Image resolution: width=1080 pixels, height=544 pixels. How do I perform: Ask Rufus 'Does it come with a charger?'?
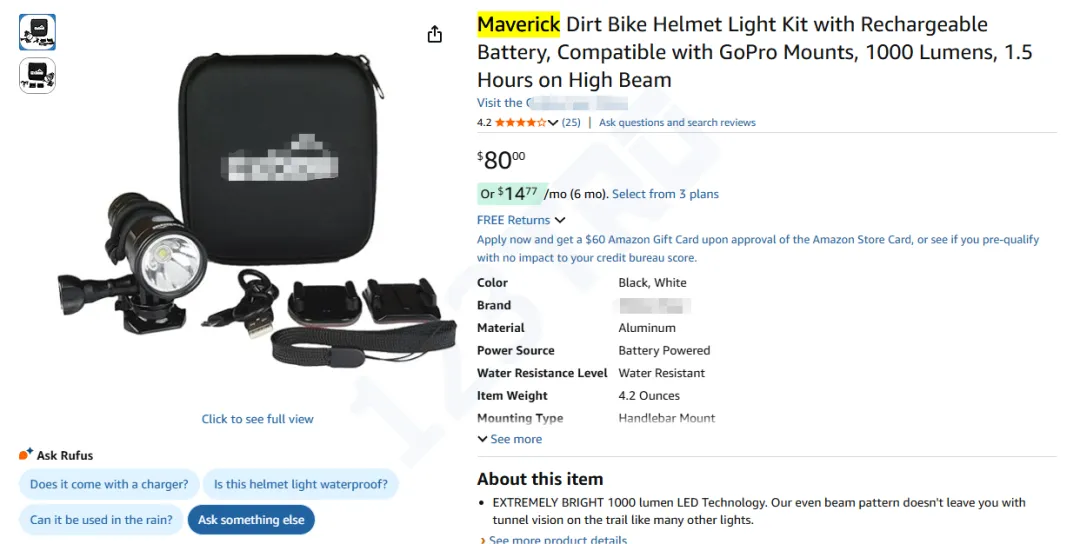coord(109,485)
